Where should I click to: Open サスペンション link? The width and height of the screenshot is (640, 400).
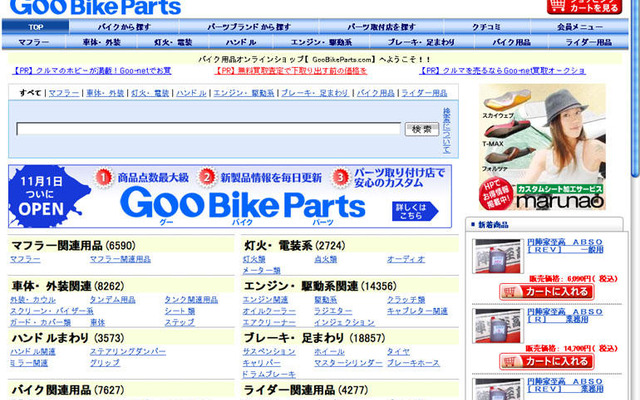(269, 351)
